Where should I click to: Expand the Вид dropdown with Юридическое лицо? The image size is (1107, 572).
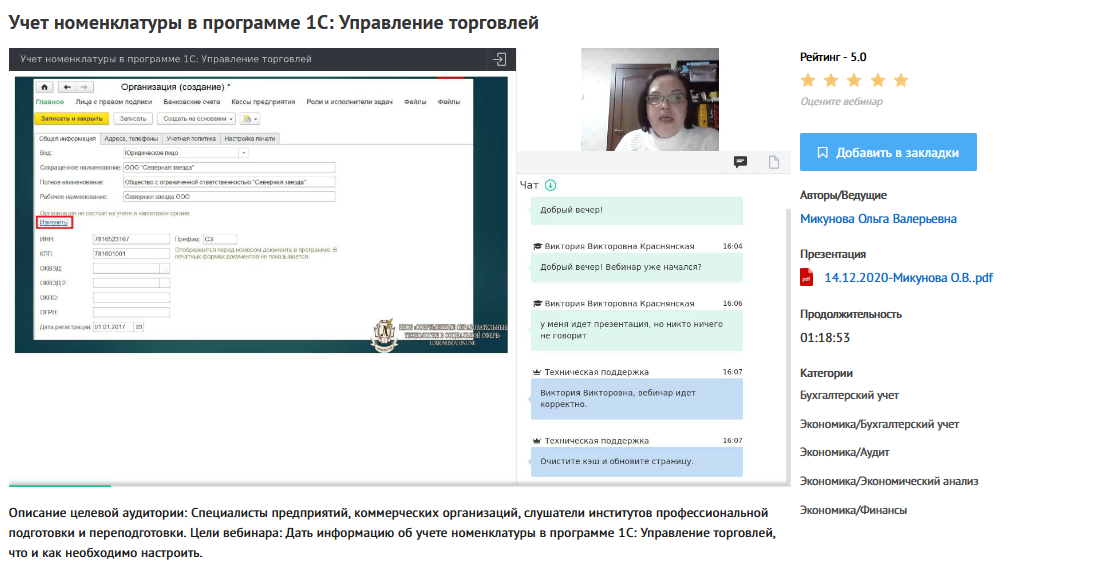244,153
